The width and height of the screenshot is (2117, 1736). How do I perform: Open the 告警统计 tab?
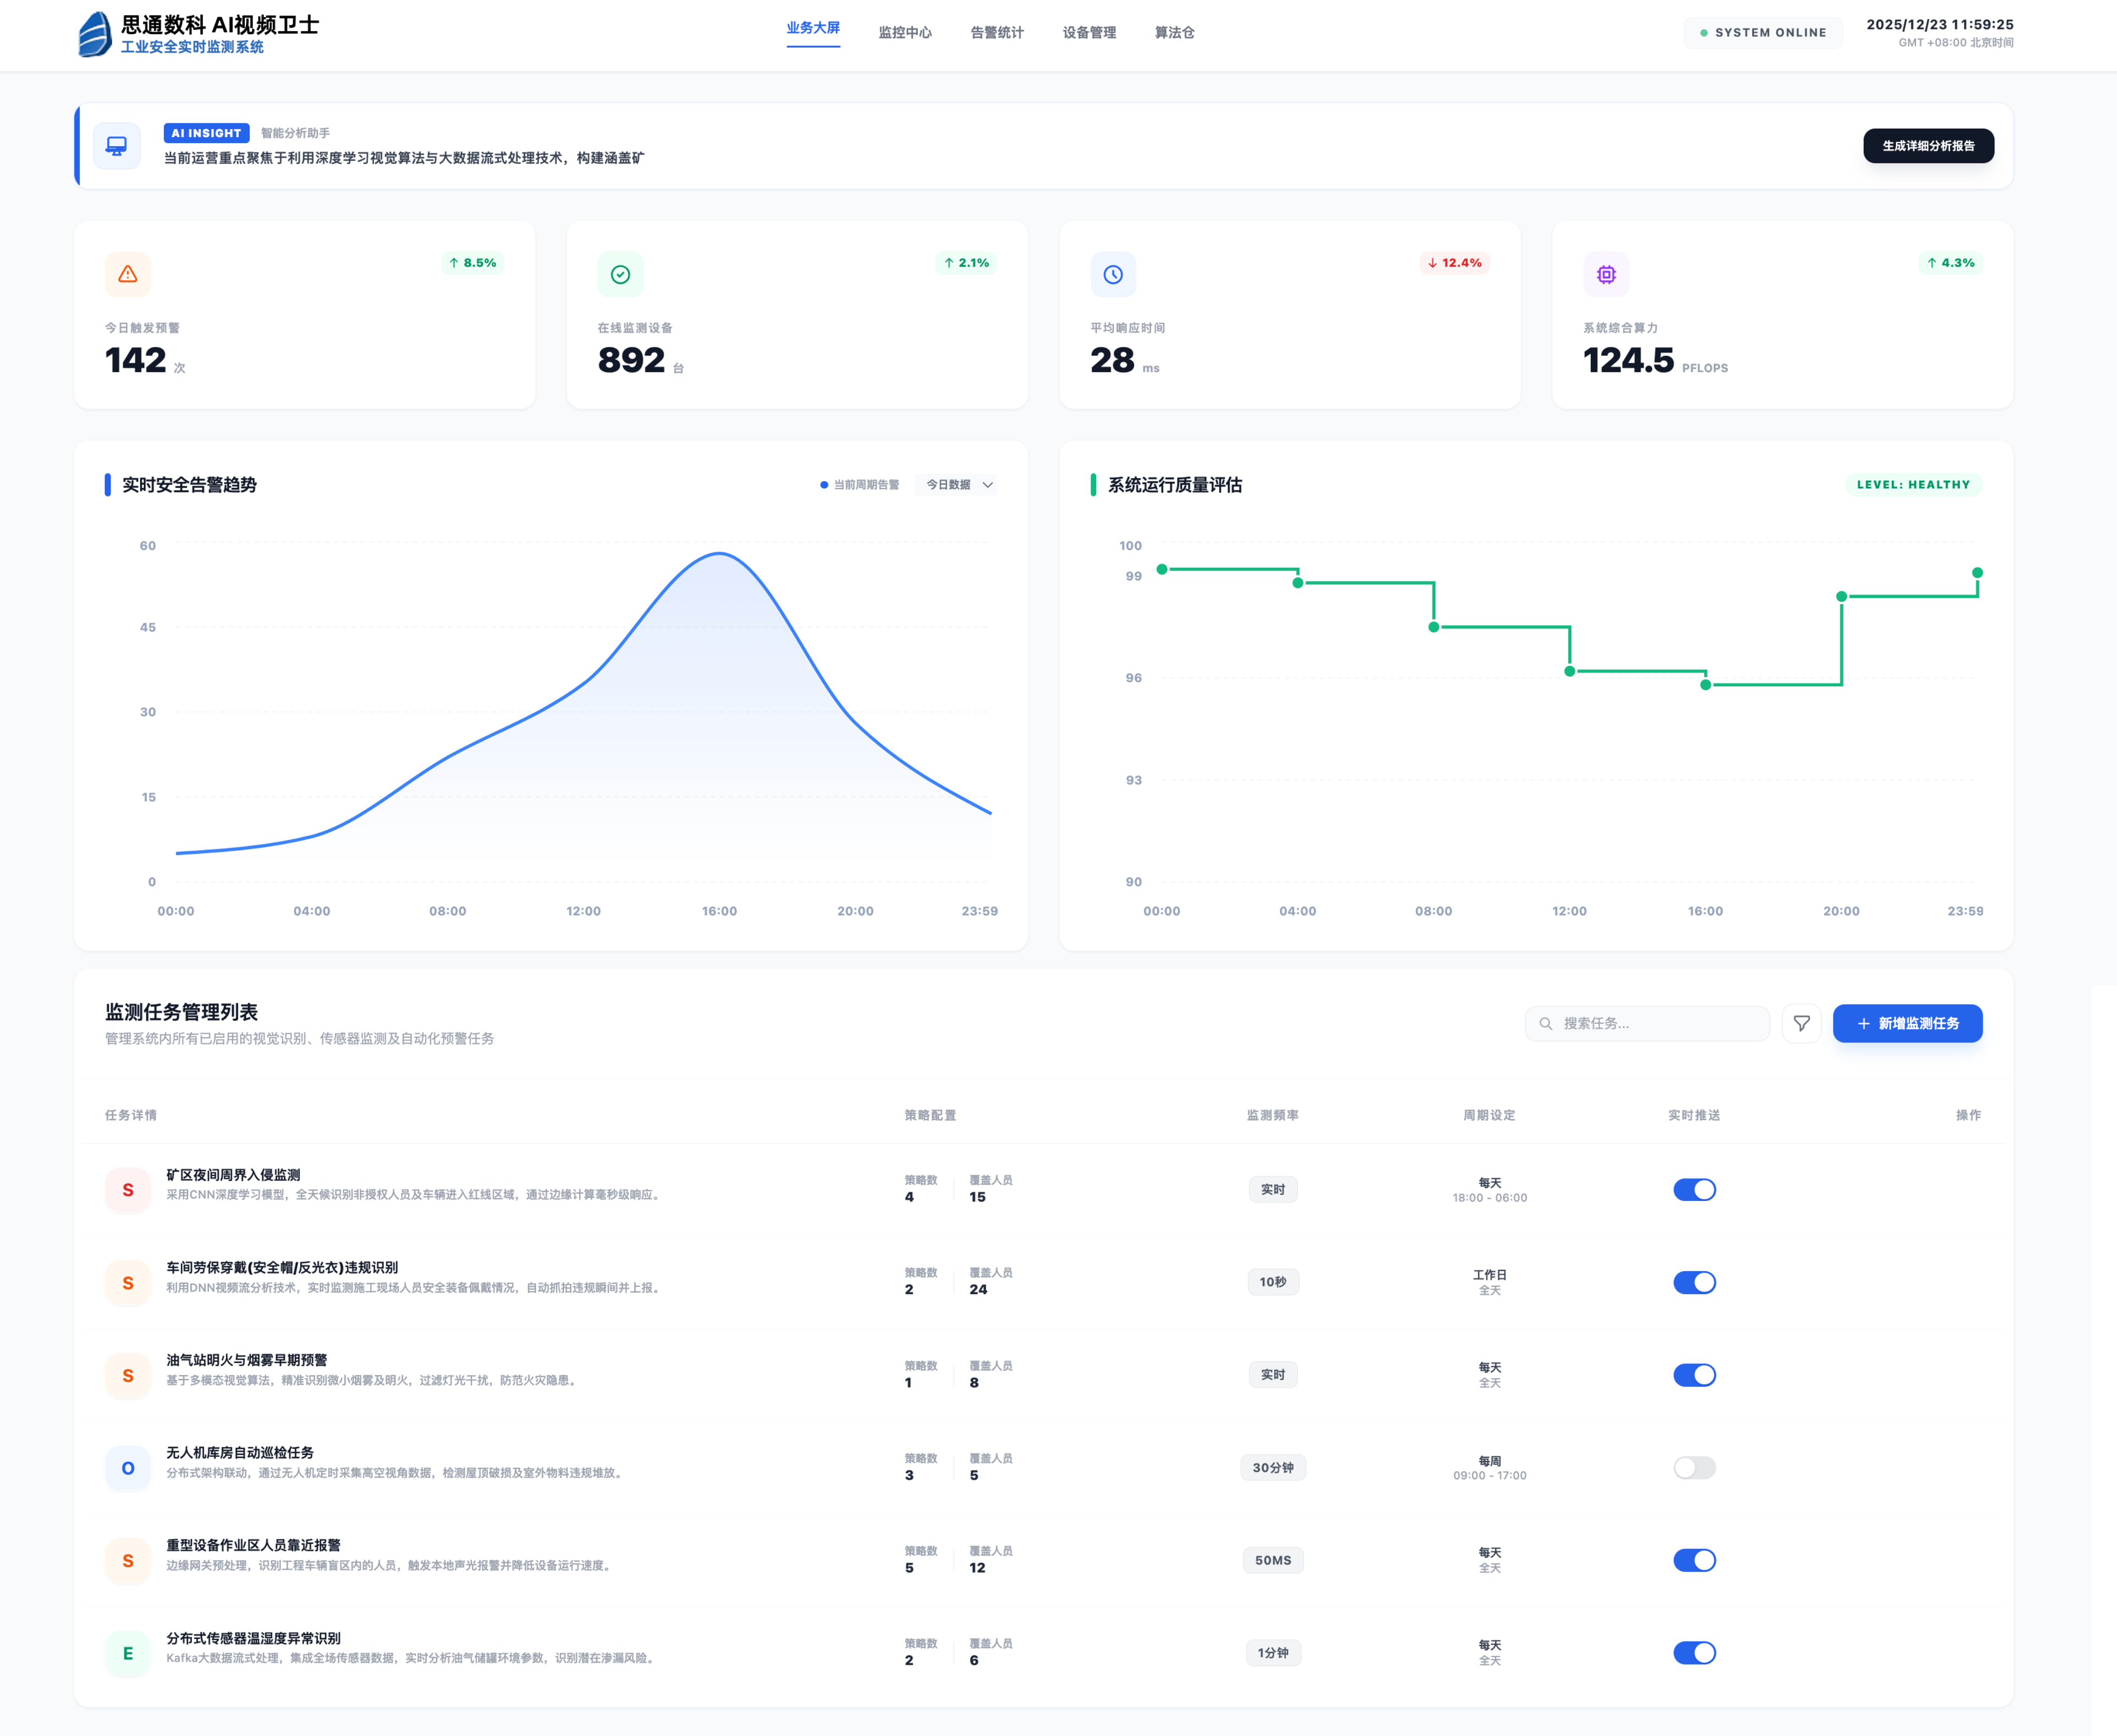[997, 33]
